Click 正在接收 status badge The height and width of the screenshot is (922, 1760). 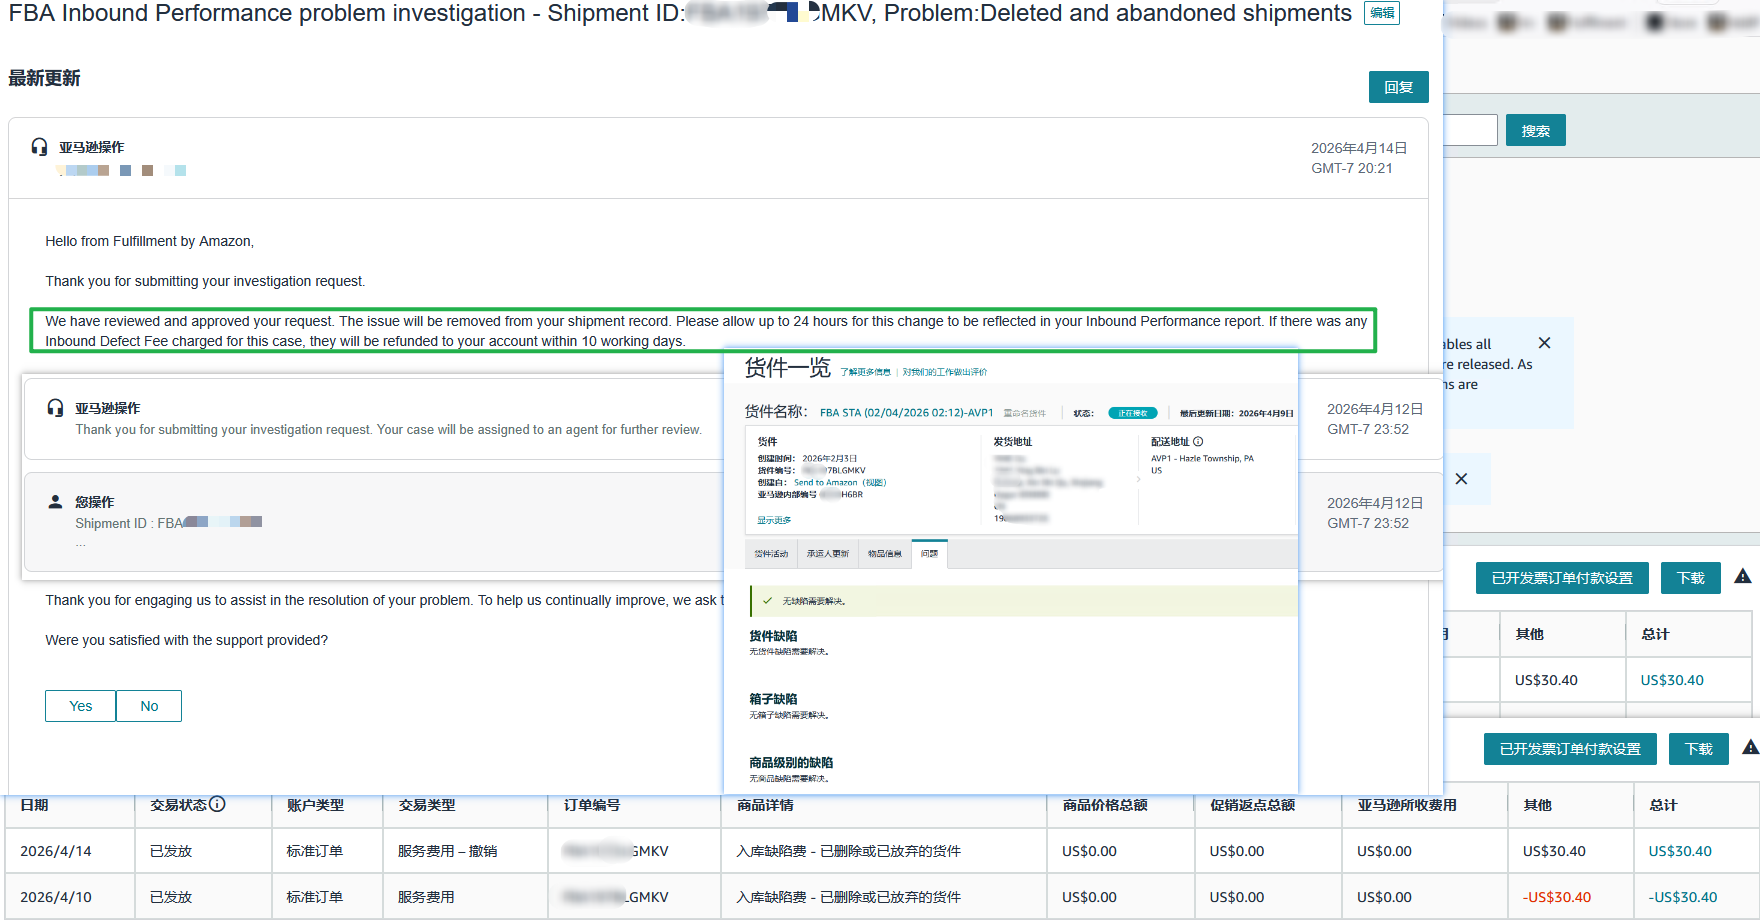coord(1132,413)
